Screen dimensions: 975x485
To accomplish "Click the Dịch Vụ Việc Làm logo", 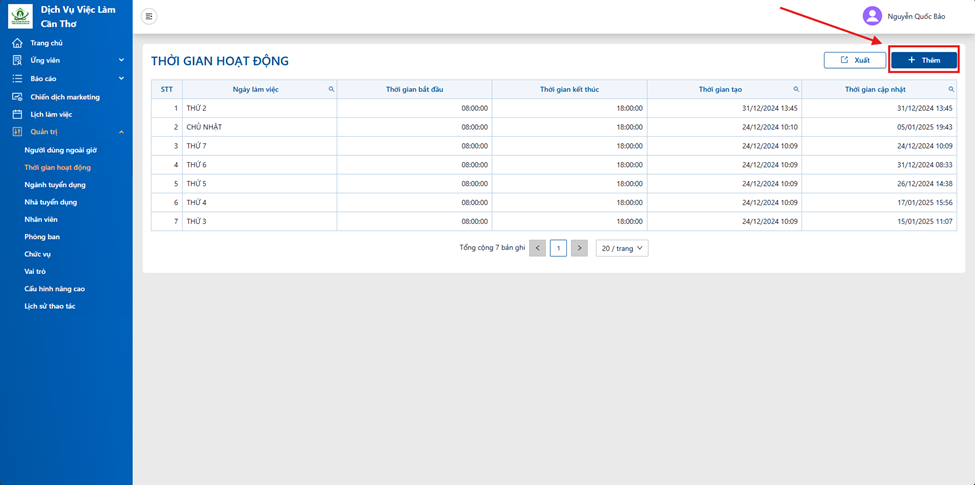I will (20, 17).
